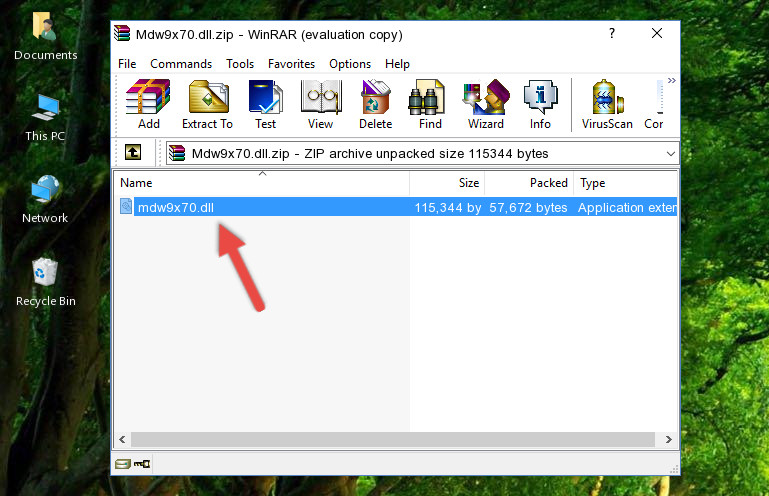Run the Test archive tool
The height and width of the screenshot is (496, 769).
tap(265, 104)
